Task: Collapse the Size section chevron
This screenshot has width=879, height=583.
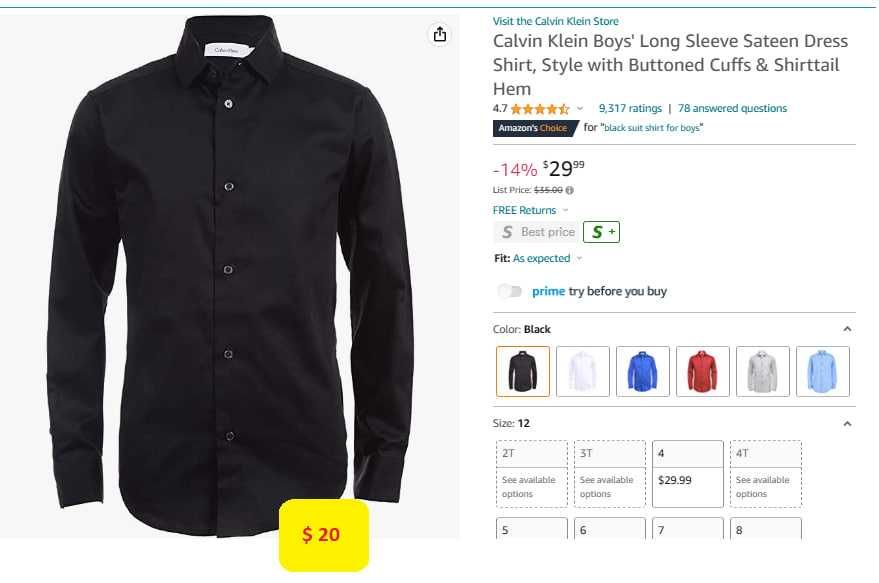Action: coord(847,423)
